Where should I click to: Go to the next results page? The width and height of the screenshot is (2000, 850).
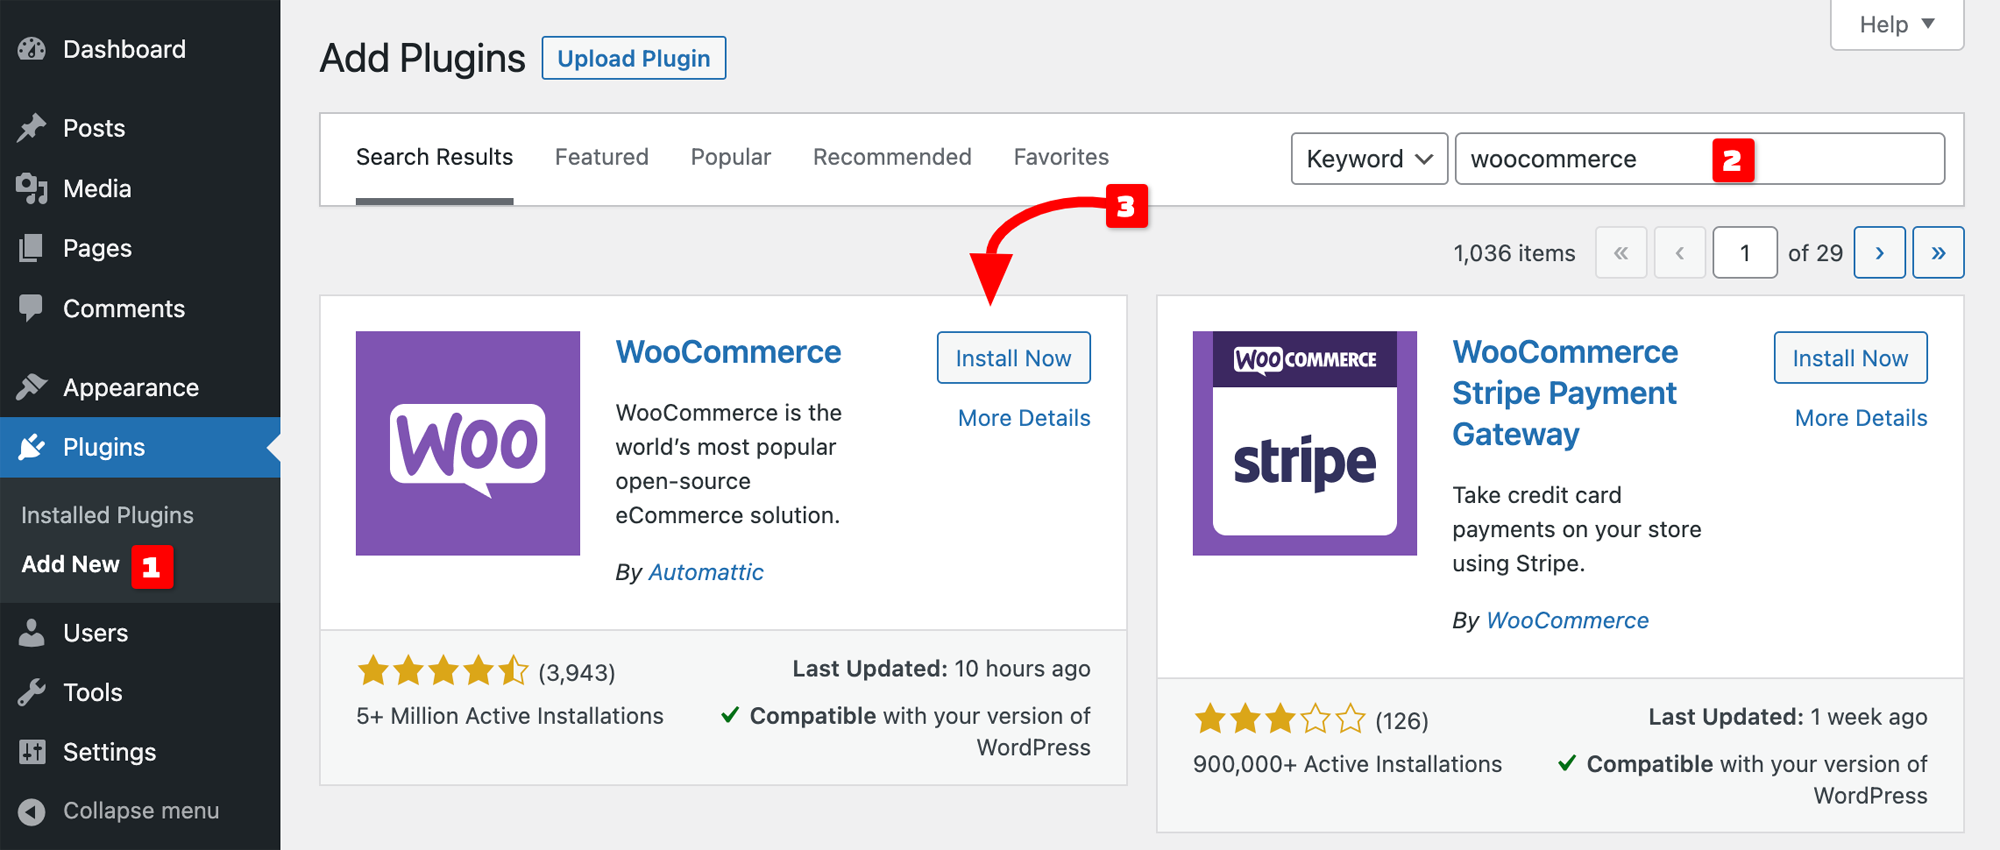[x=1878, y=253]
